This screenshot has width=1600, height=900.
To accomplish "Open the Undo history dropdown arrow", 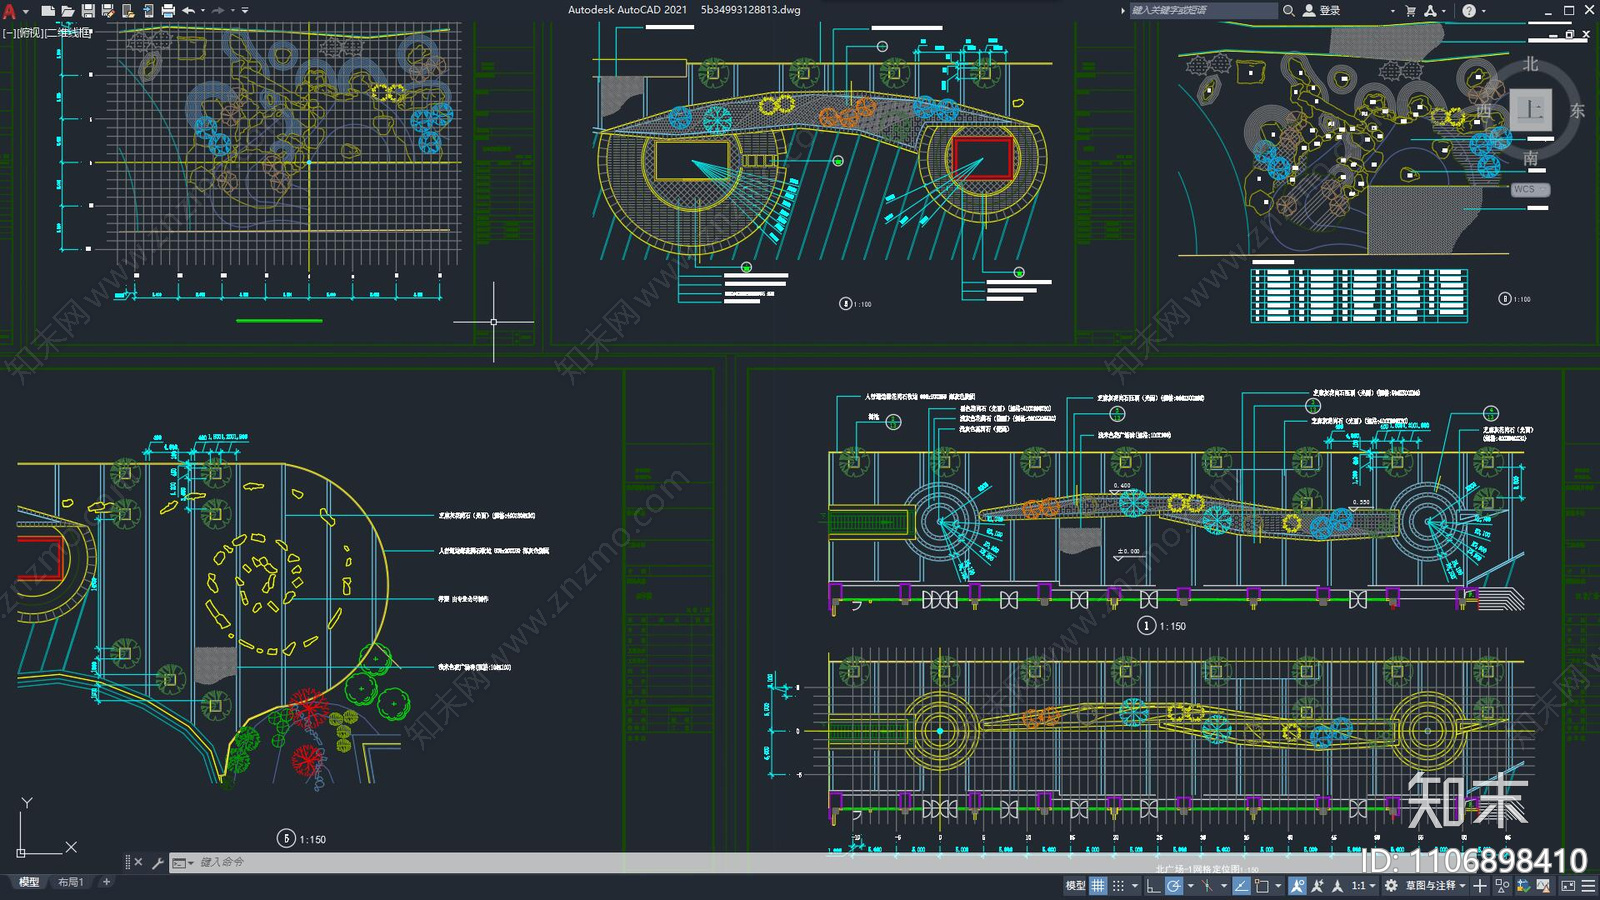I will tap(203, 10).
